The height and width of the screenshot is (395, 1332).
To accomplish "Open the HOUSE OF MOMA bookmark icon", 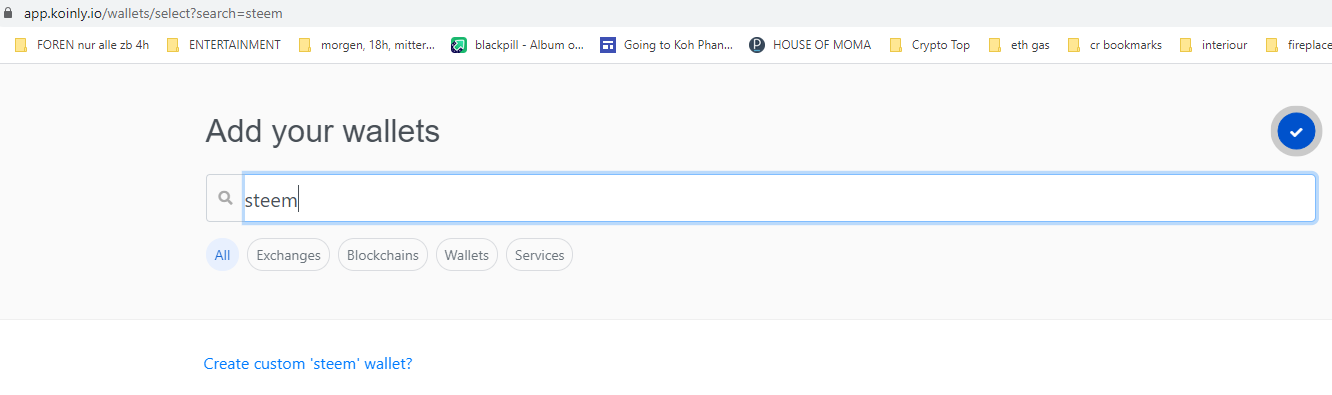I will coord(757,45).
